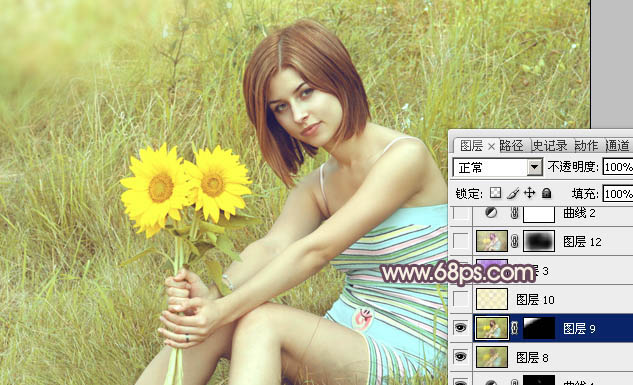Open the blend mode dropdown arrow
633x385 pixels.
coord(534,167)
